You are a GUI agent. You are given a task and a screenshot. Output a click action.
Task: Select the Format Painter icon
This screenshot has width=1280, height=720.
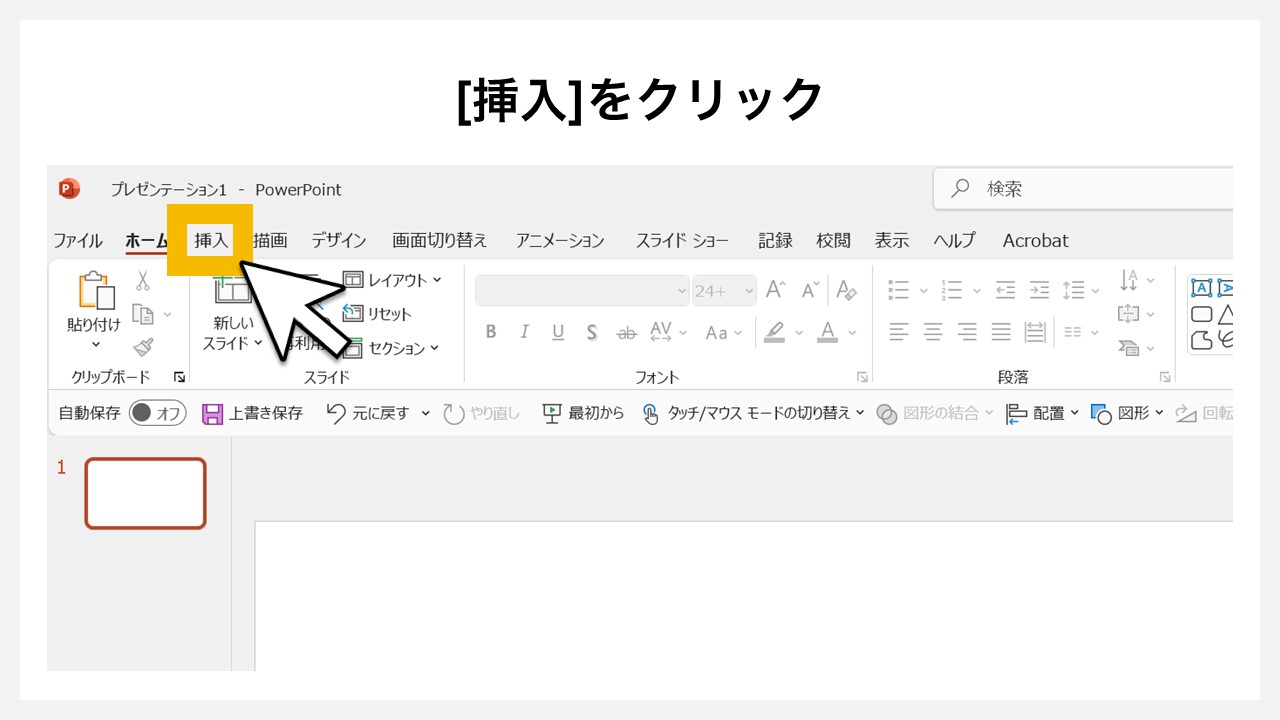[x=143, y=345]
